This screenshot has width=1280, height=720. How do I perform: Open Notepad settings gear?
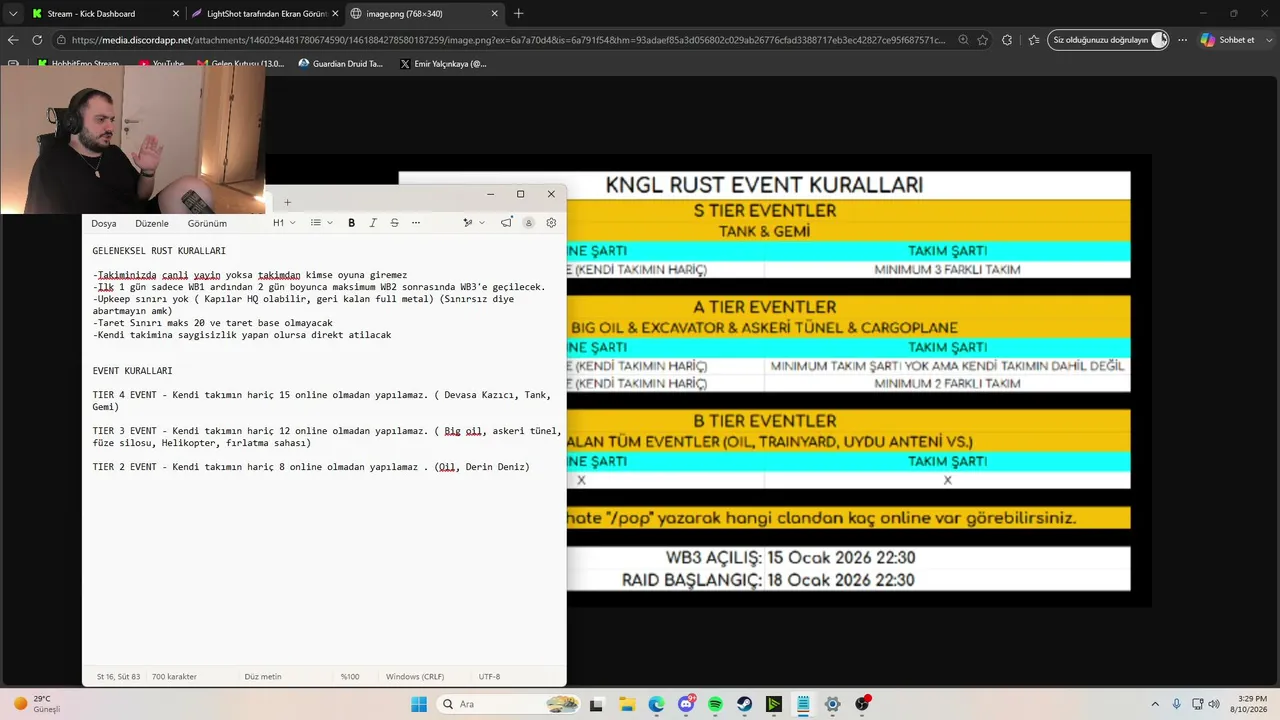coord(551,223)
